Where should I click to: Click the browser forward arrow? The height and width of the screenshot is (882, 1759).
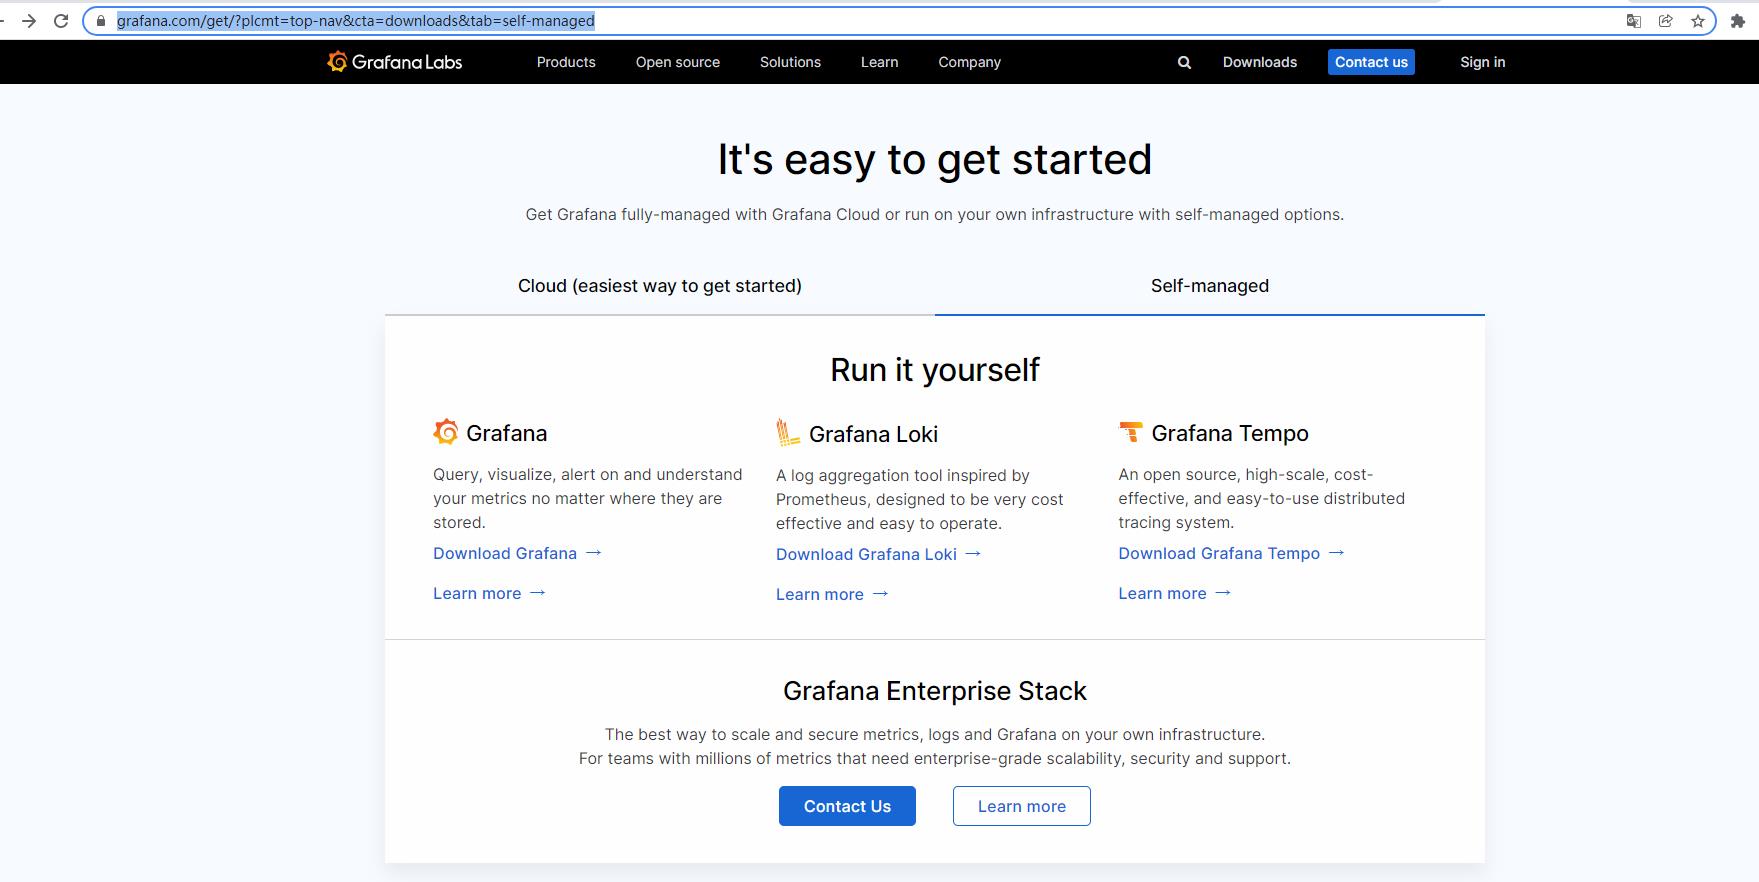(x=29, y=21)
